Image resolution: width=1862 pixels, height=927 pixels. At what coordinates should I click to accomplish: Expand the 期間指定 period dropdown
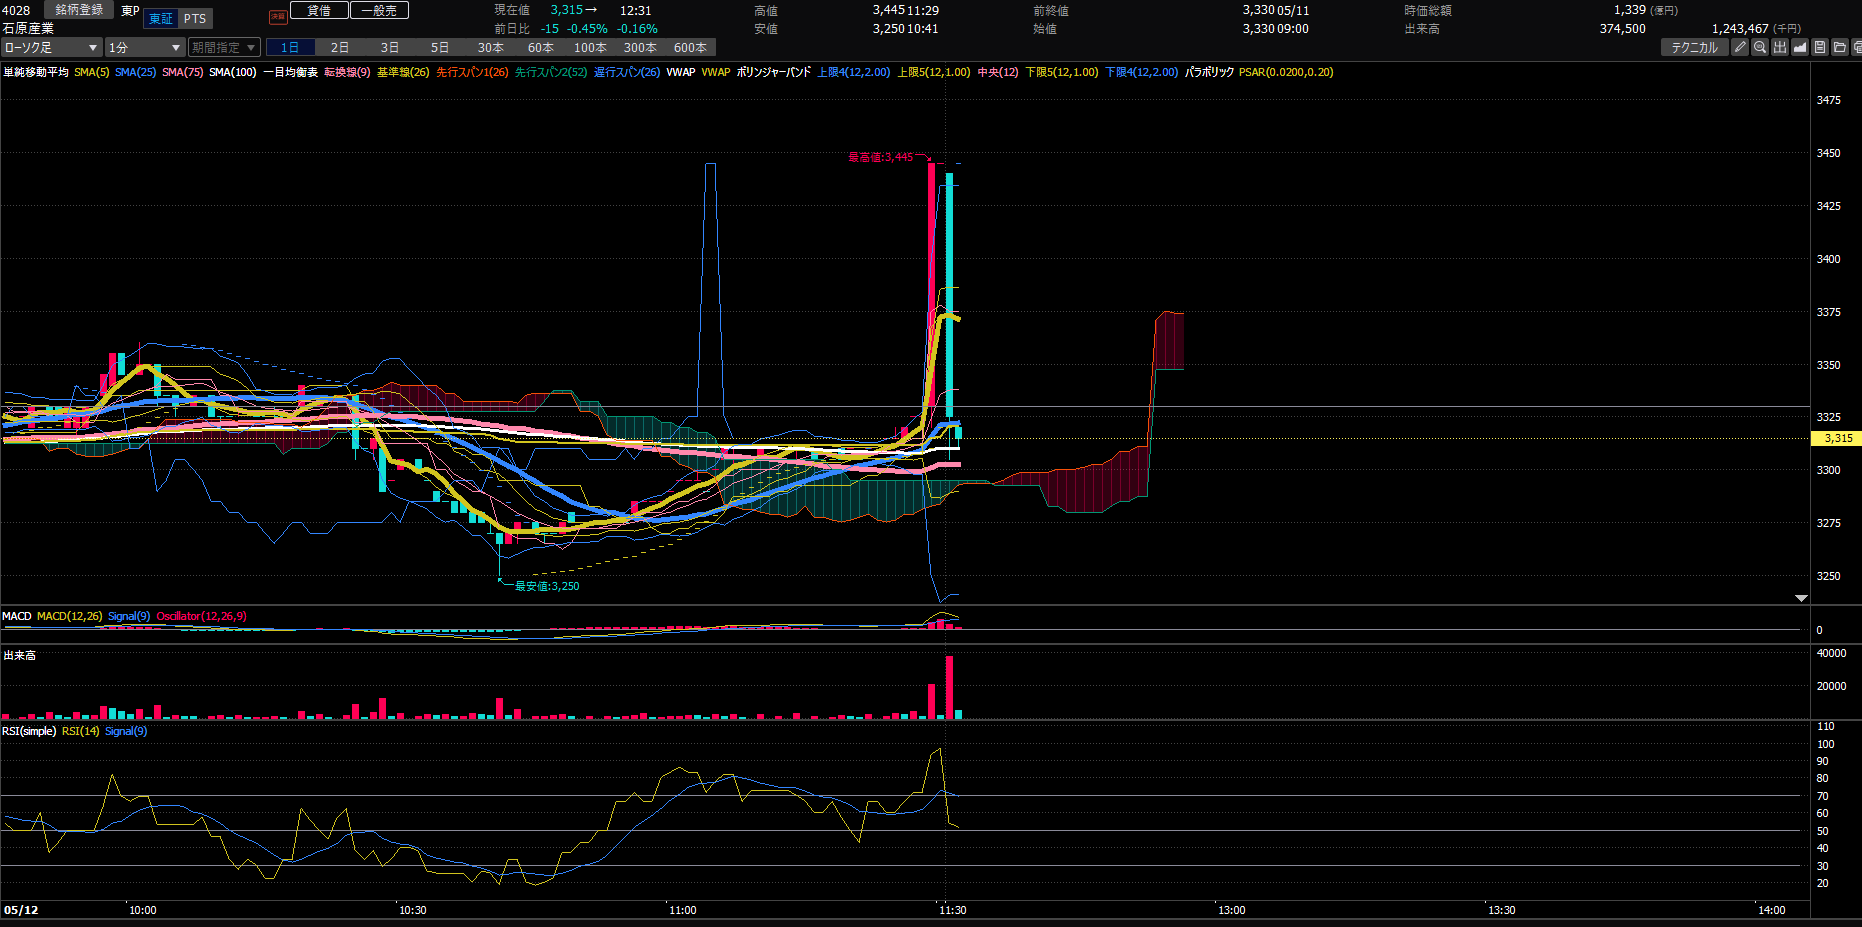[224, 47]
